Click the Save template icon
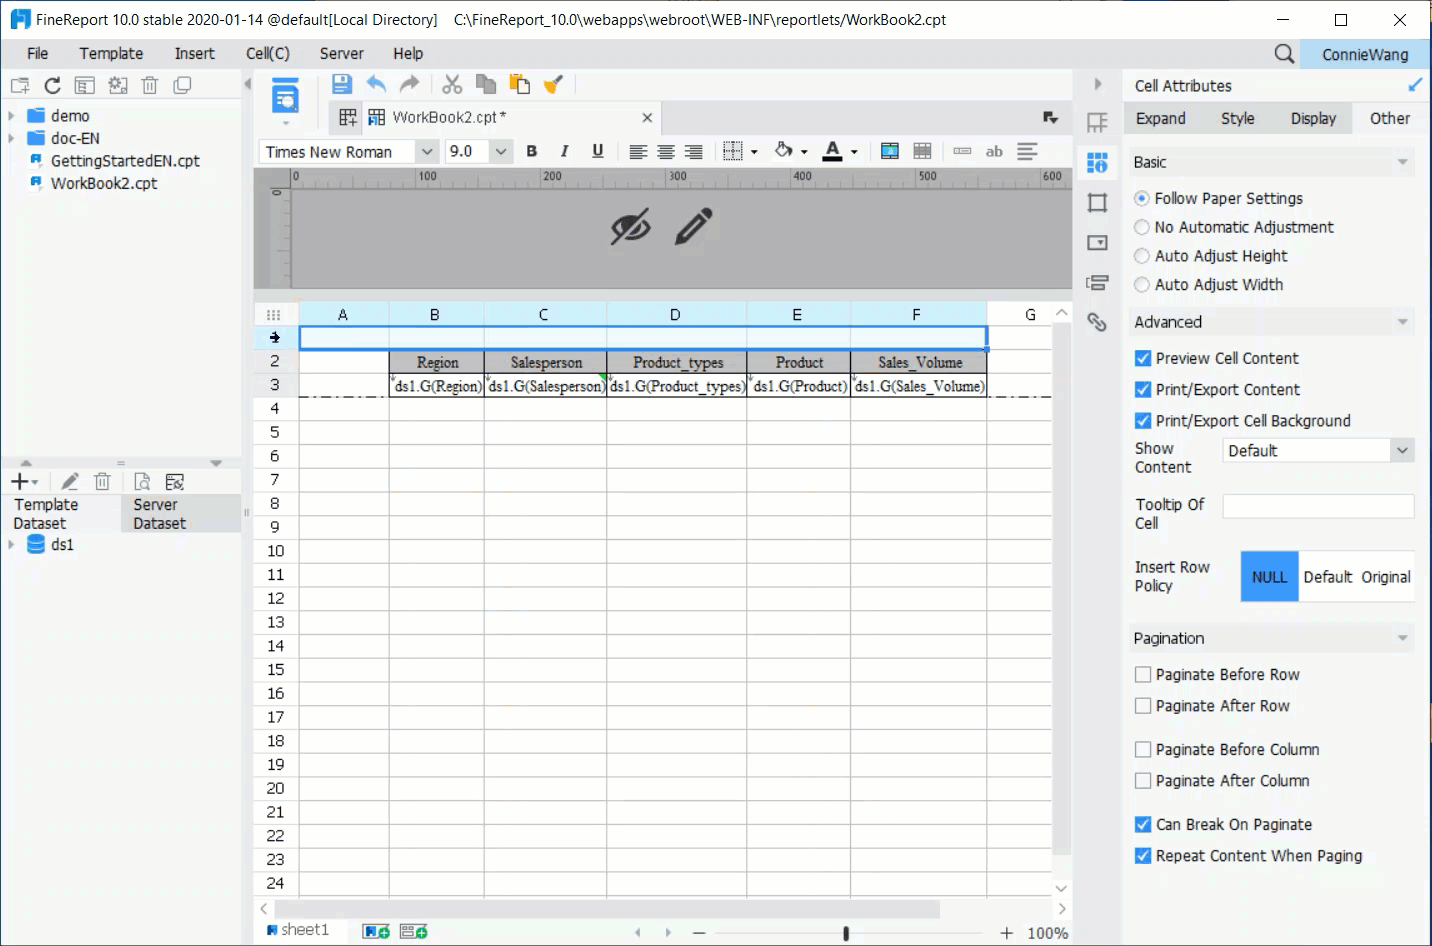This screenshot has width=1432, height=946. tap(342, 85)
